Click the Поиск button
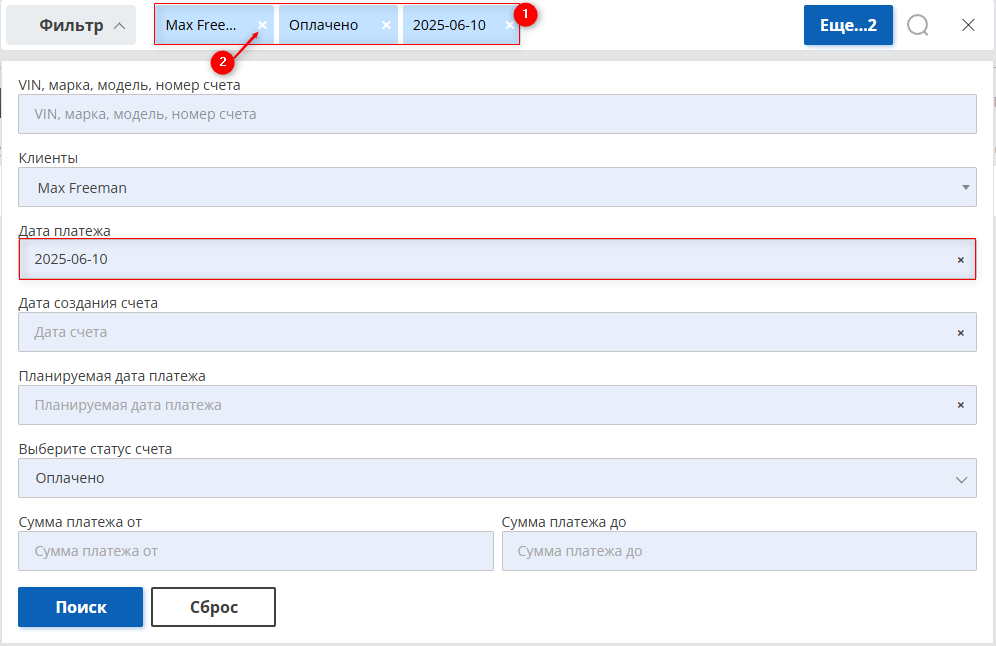The width and height of the screenshot is (996, 646). (81, 607)
